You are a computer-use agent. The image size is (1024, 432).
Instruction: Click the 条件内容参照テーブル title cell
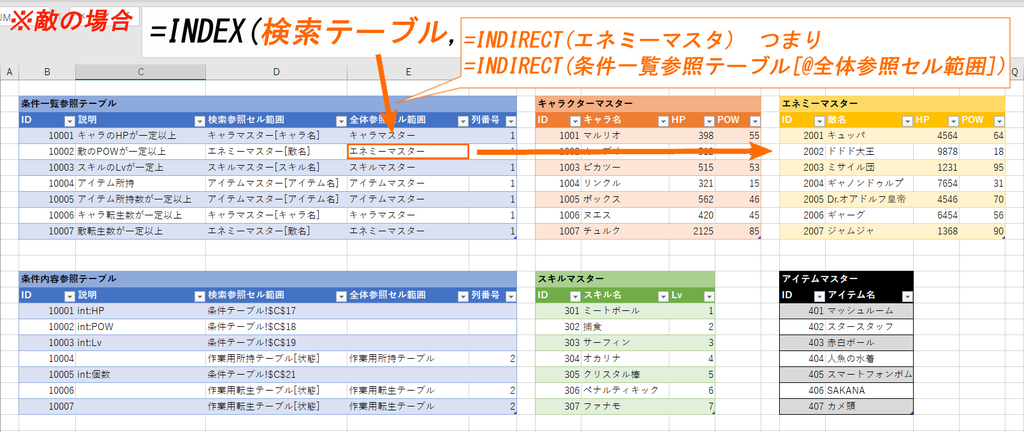pos(268,279)
